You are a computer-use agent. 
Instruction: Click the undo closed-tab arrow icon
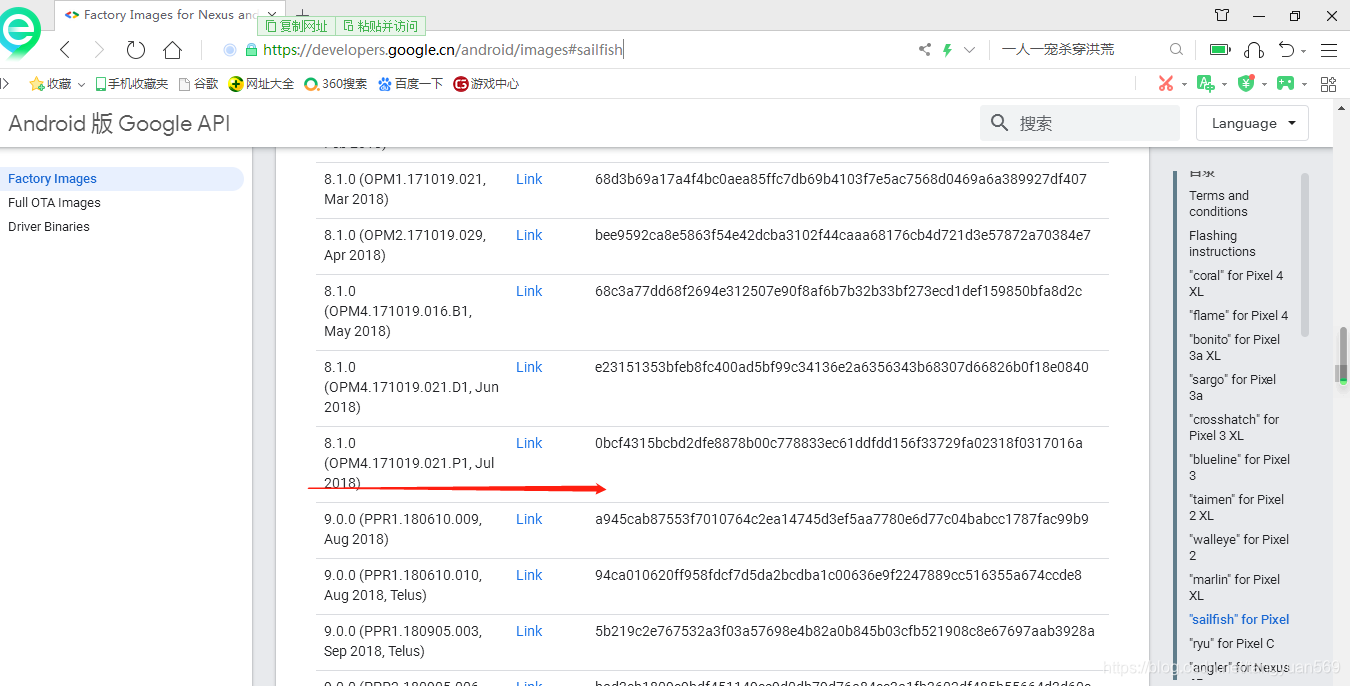click(x=1287, y=50)
